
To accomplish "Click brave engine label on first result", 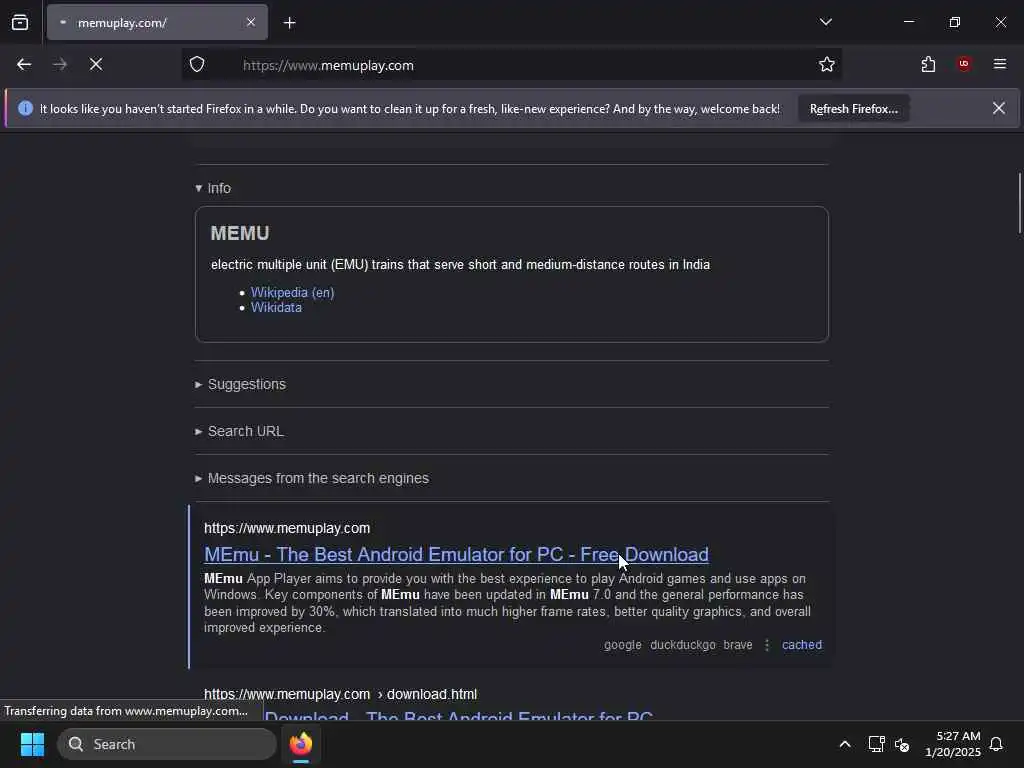I will 737,645.
